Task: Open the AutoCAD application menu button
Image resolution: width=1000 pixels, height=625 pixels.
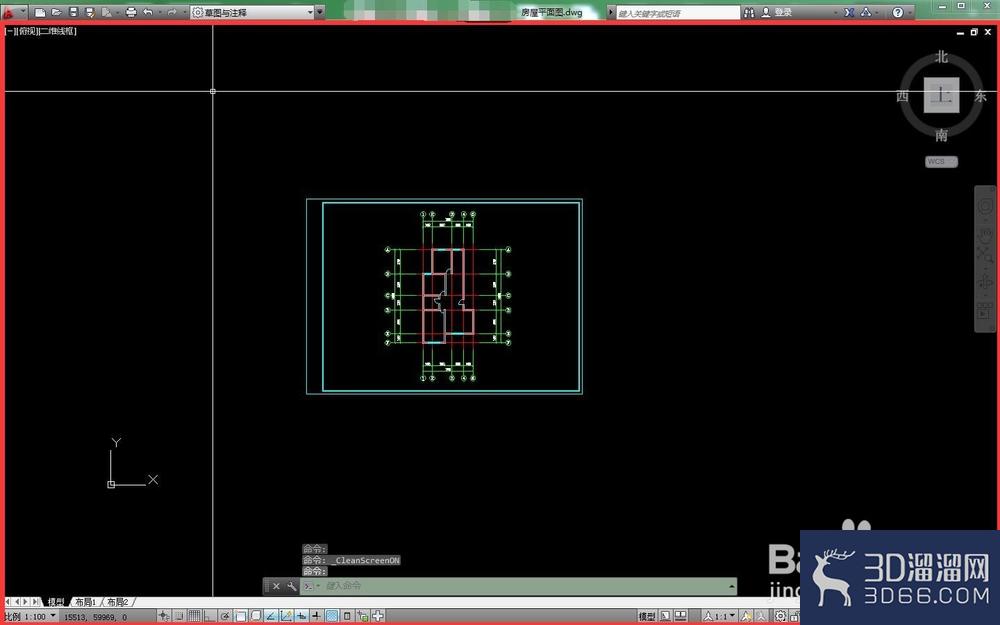Action: click(13, 12)
